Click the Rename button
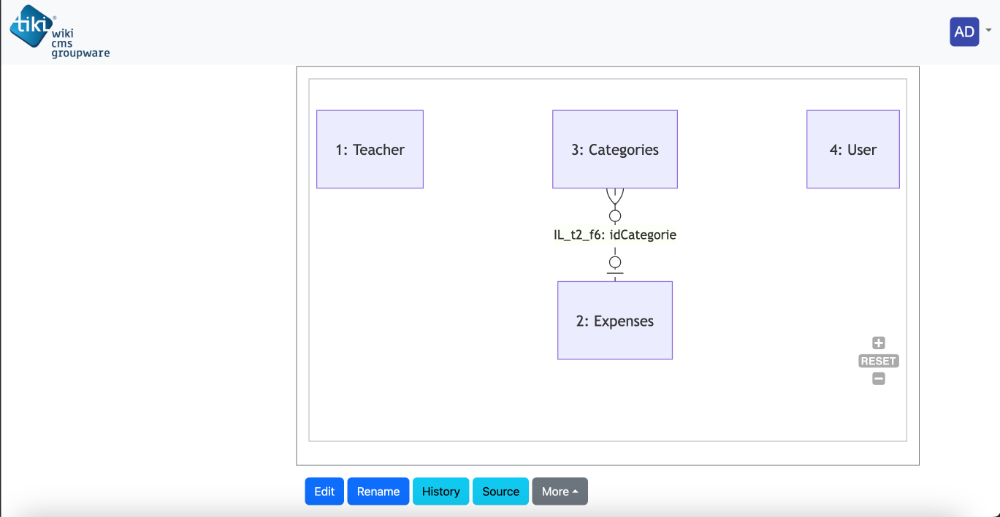Image resolution: width=1000 pixels, height=517 pixels. (378, 492)
